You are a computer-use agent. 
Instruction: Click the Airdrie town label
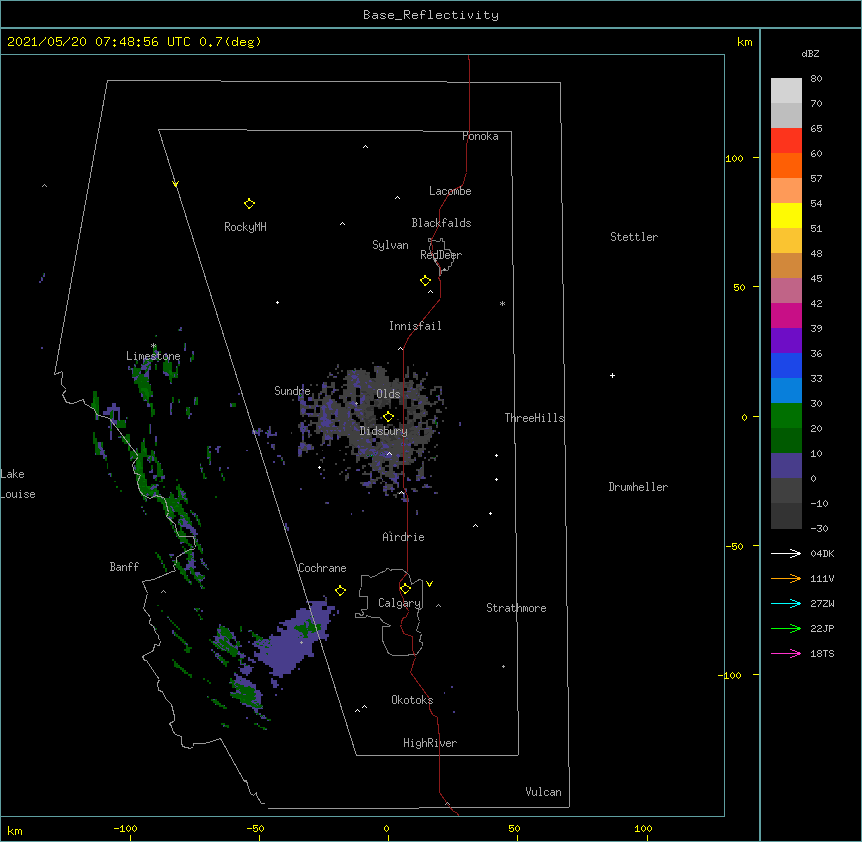click(x=403, y=537)
